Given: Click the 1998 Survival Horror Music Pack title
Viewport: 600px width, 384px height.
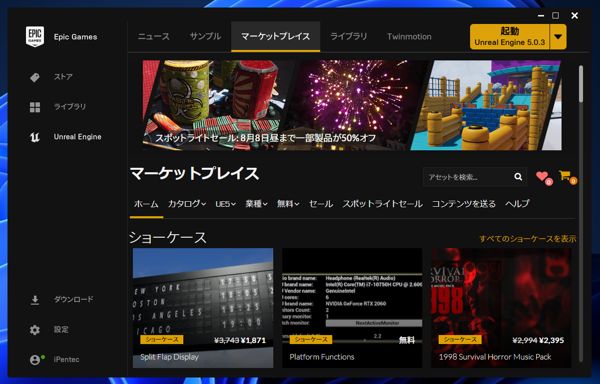Looking at the screenshot, I should coord(495,357).
